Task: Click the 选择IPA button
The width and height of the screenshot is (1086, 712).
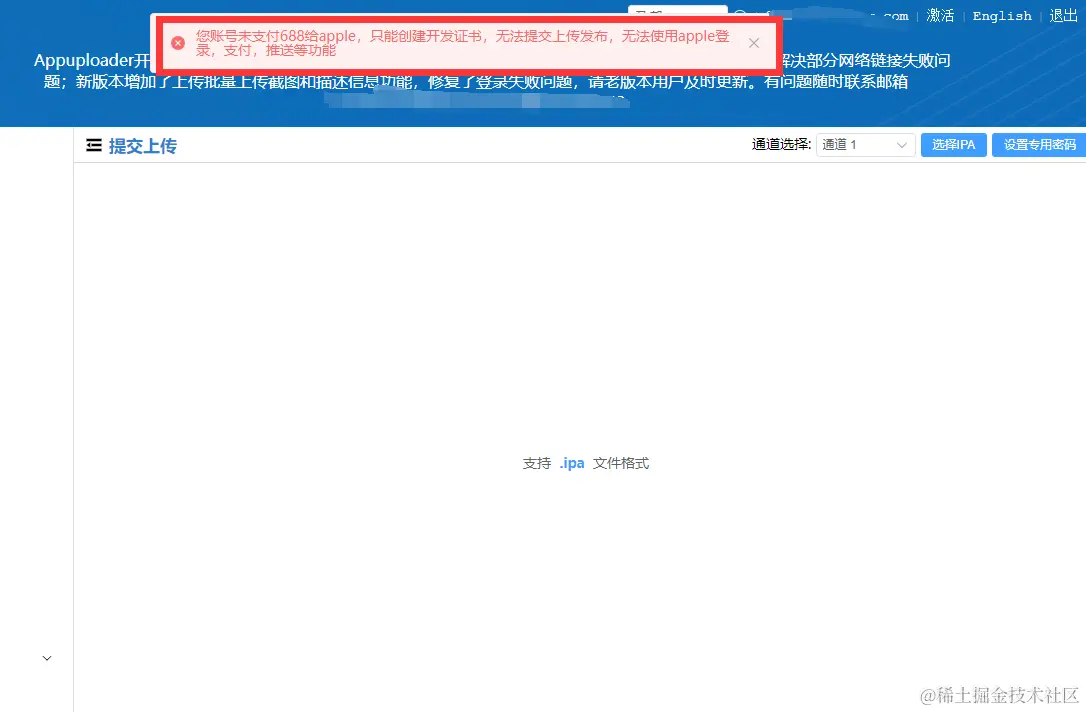Action: [x=953, y=145]
